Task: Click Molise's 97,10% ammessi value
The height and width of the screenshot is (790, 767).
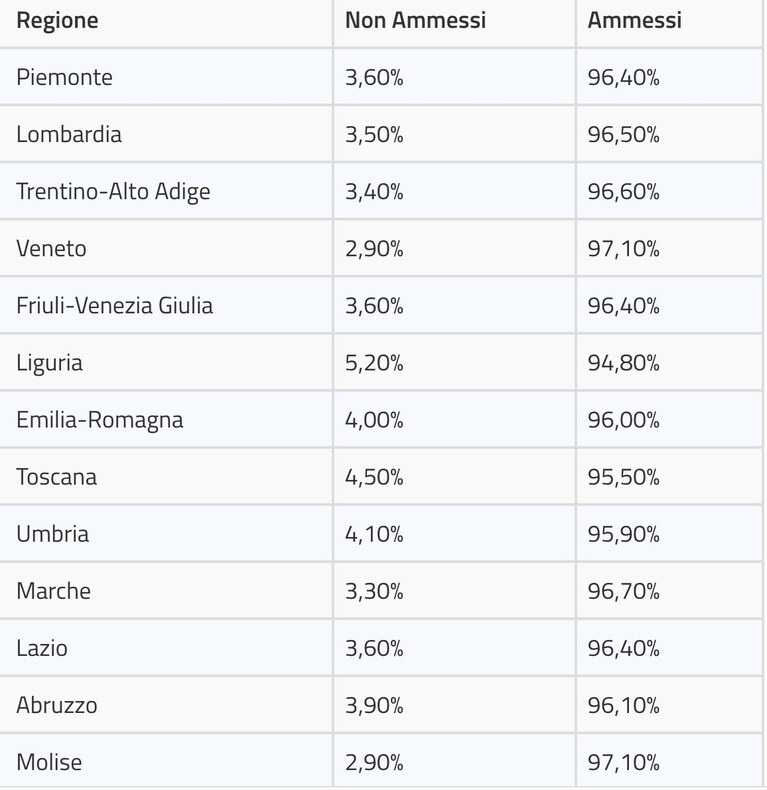Action: click(x=623, y=762)
